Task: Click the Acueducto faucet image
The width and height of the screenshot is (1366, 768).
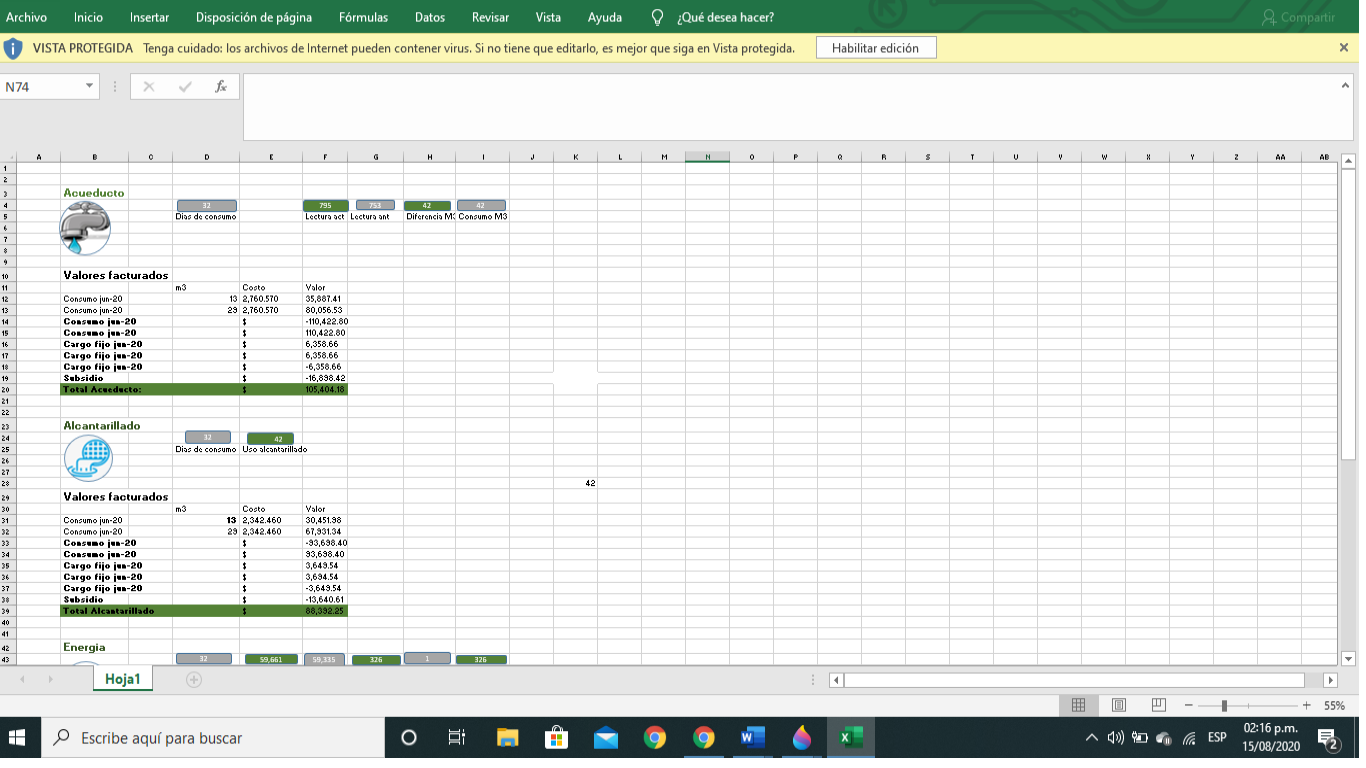Action: 85,228
